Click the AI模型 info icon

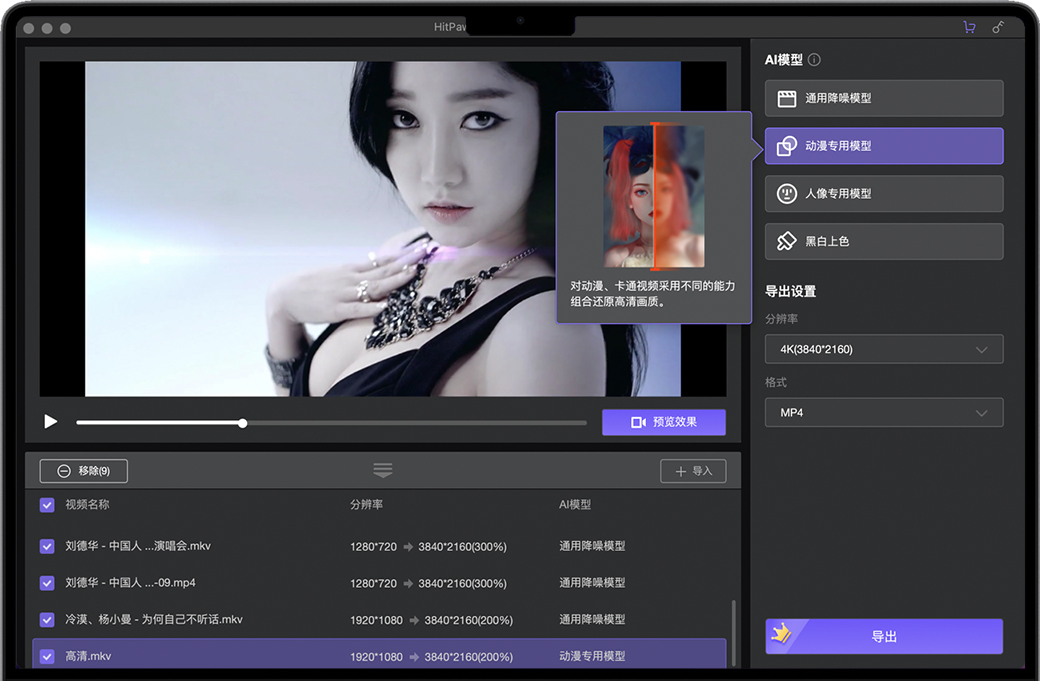click(x=814, y=60)
